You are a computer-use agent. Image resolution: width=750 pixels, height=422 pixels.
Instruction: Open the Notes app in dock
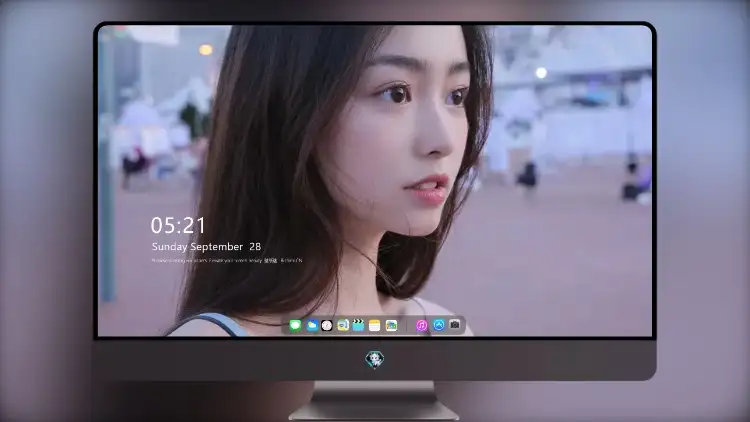coord(375,325)
